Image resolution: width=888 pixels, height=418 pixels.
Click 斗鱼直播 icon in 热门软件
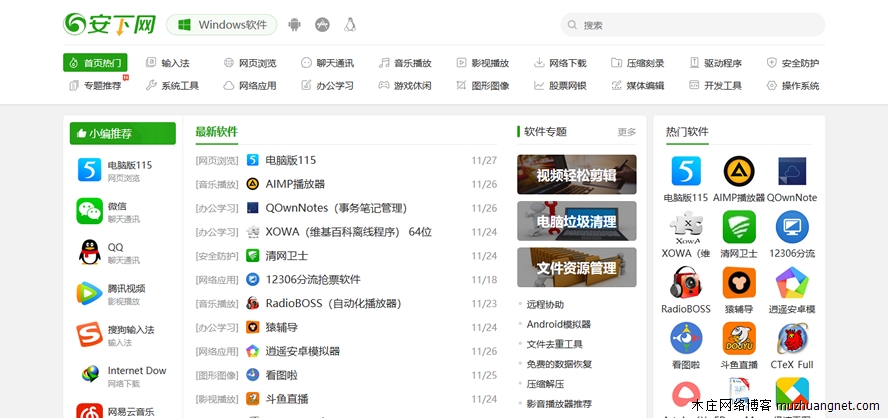738,338
